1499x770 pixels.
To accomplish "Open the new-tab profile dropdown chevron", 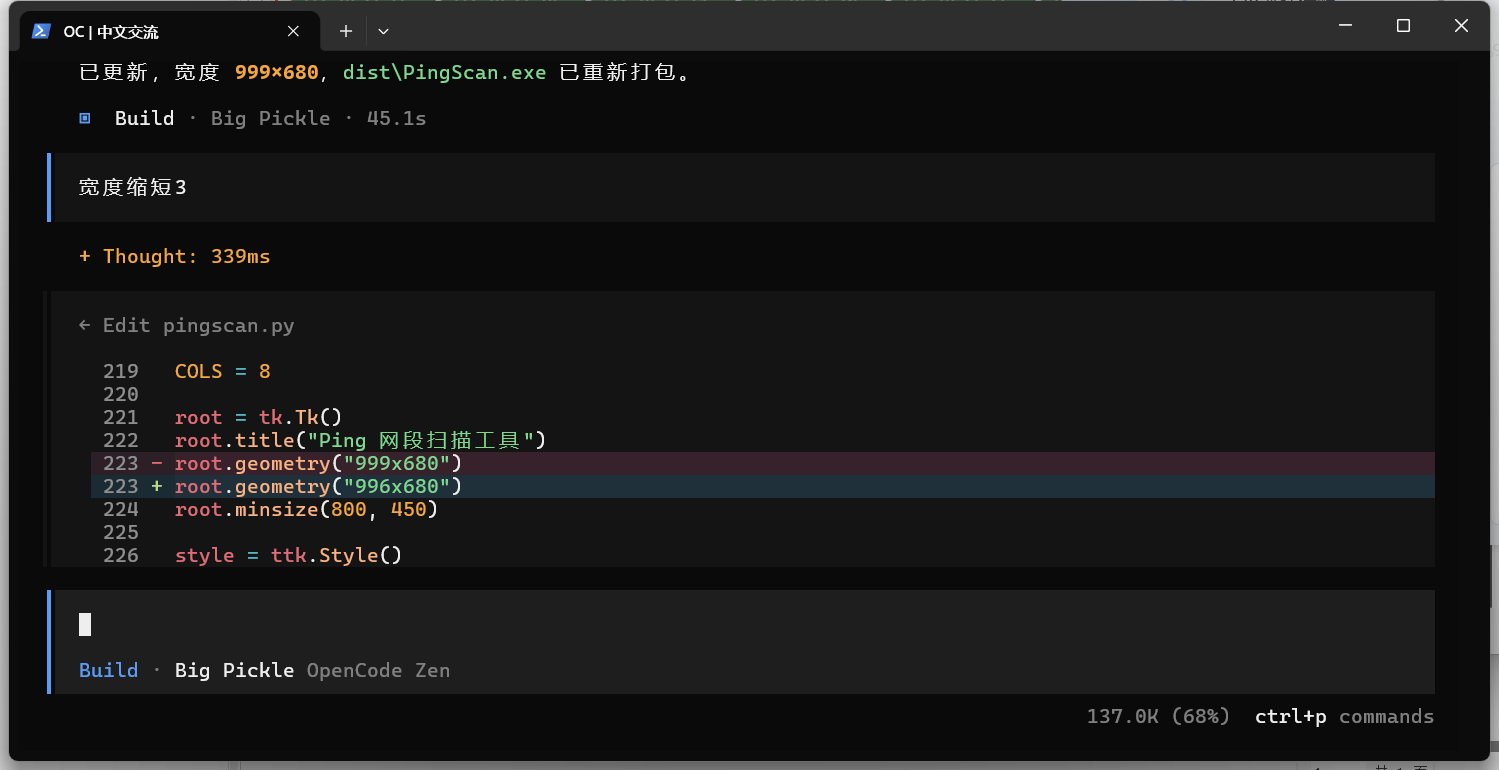I will (x=383, y=31).
